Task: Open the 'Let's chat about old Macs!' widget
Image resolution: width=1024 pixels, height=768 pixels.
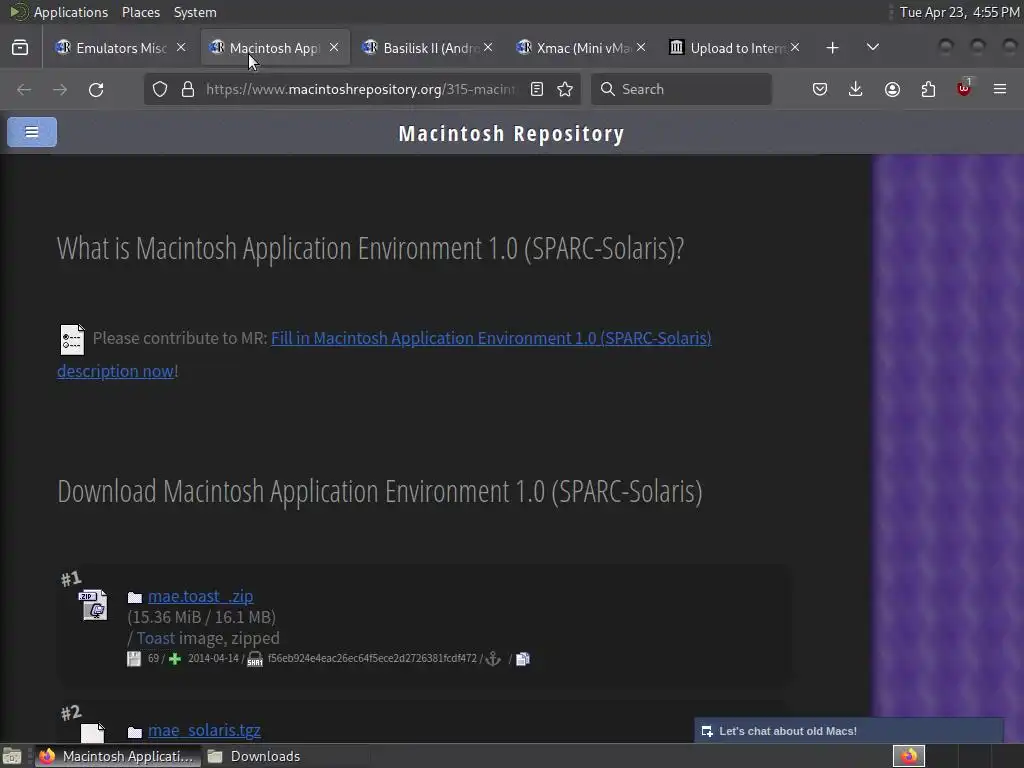Action: pyautogui.click(x=848, y=731)
